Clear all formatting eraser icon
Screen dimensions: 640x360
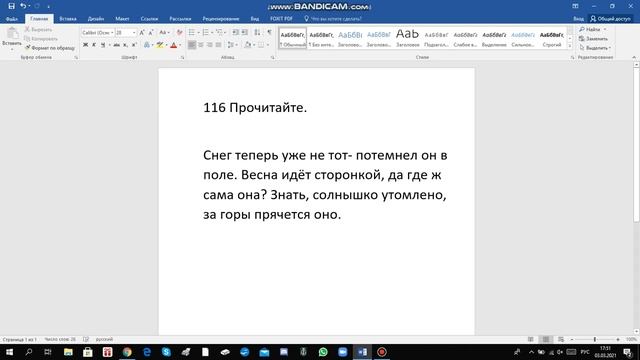coord(179,32)
